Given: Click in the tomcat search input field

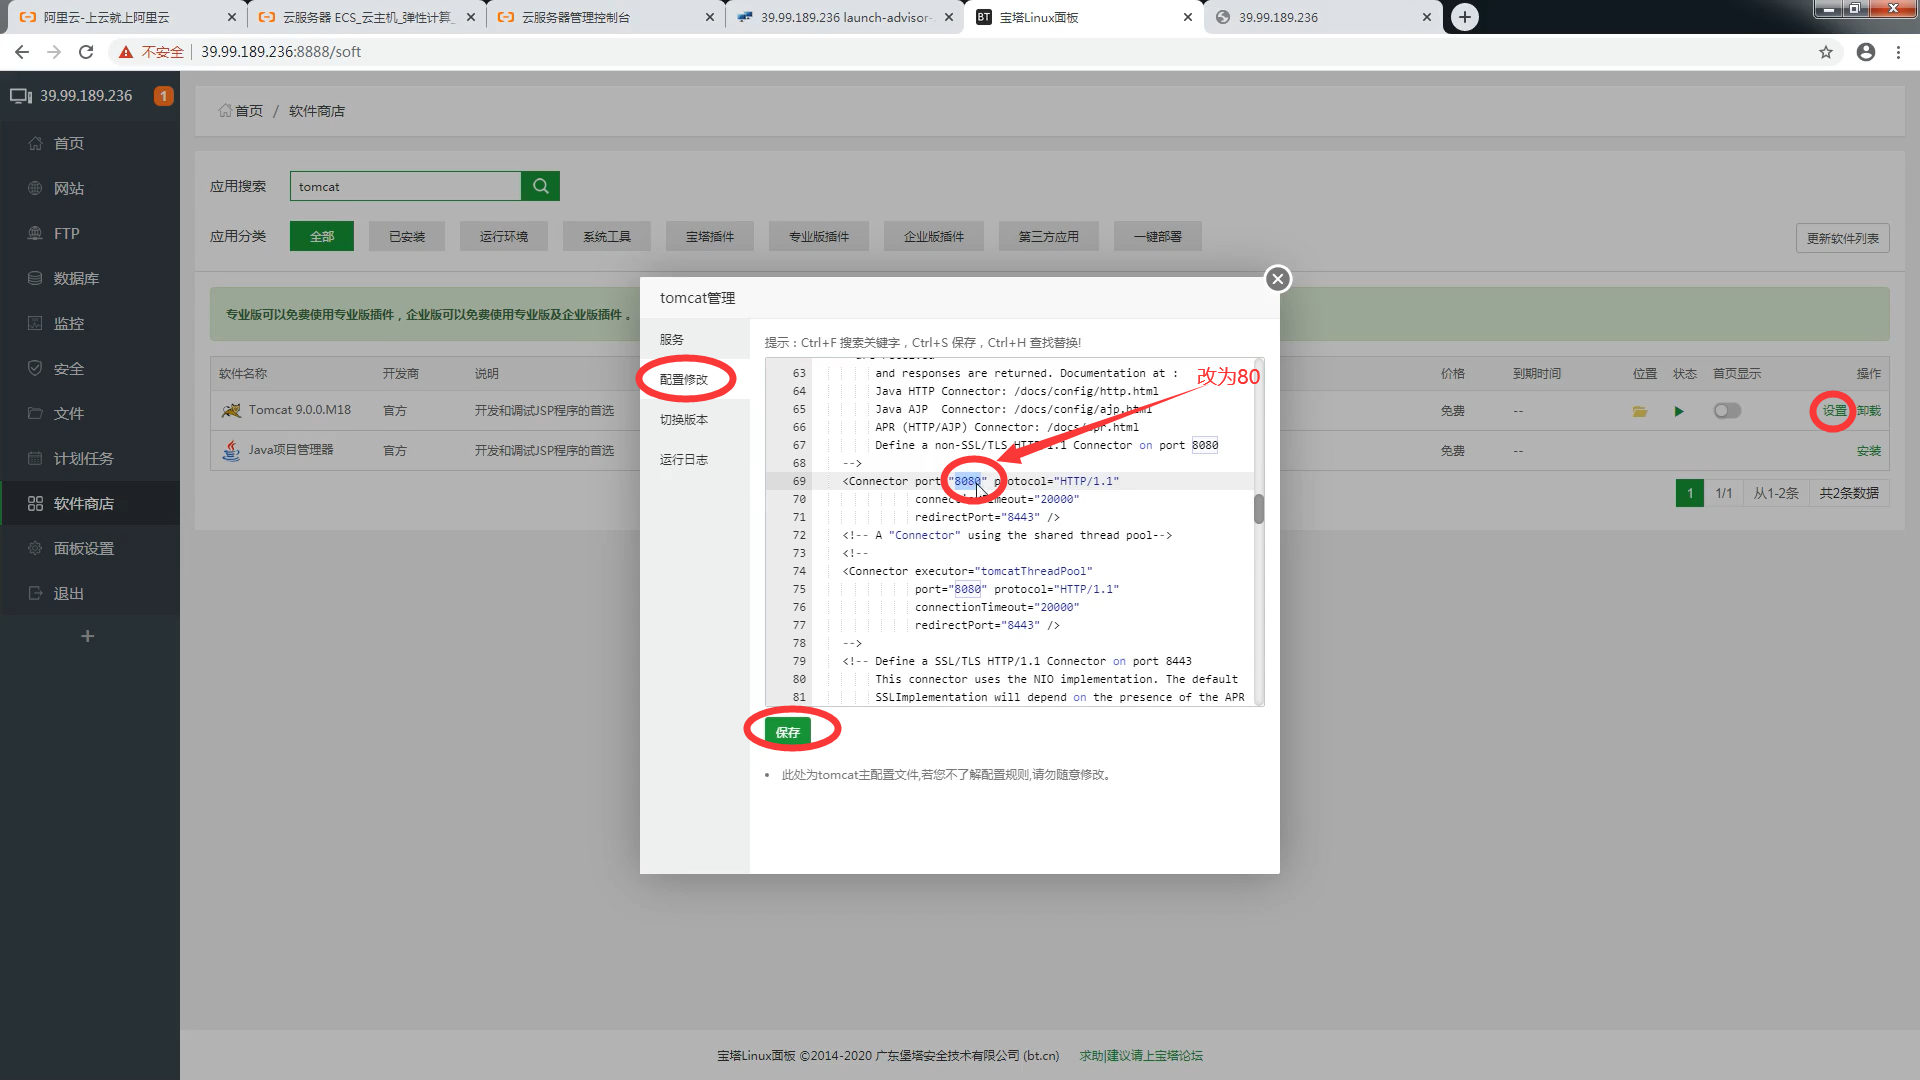Looking at the screenshot, I should tap(405, 186).
